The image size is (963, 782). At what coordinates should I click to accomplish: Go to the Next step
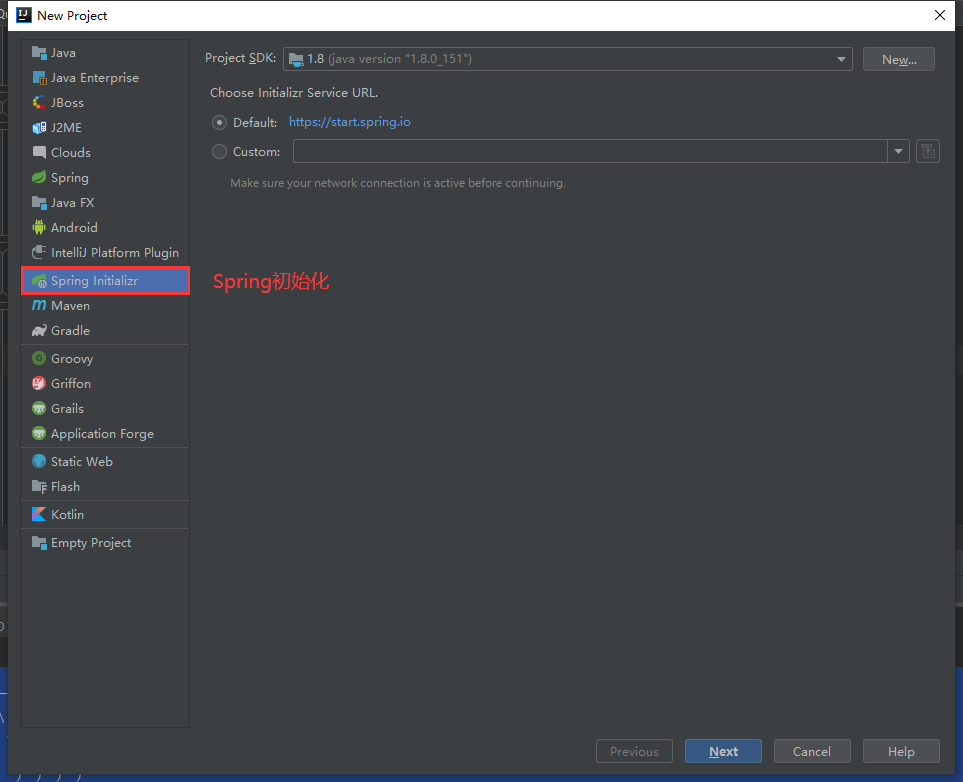tap(723, 751)
